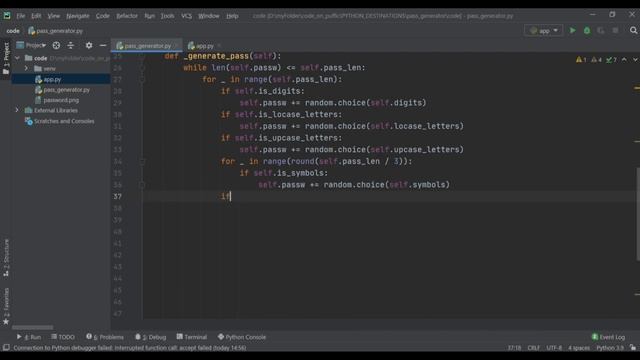Open the Problems tool window
This screenshot has height=360, width=640.
105,337
